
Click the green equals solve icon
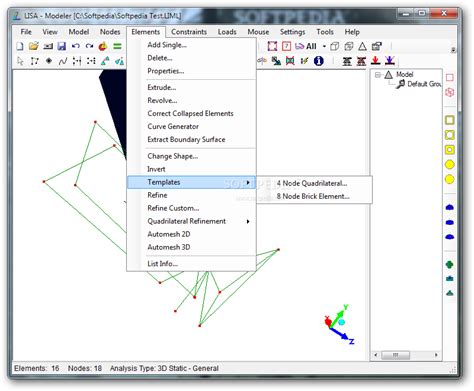117,46
